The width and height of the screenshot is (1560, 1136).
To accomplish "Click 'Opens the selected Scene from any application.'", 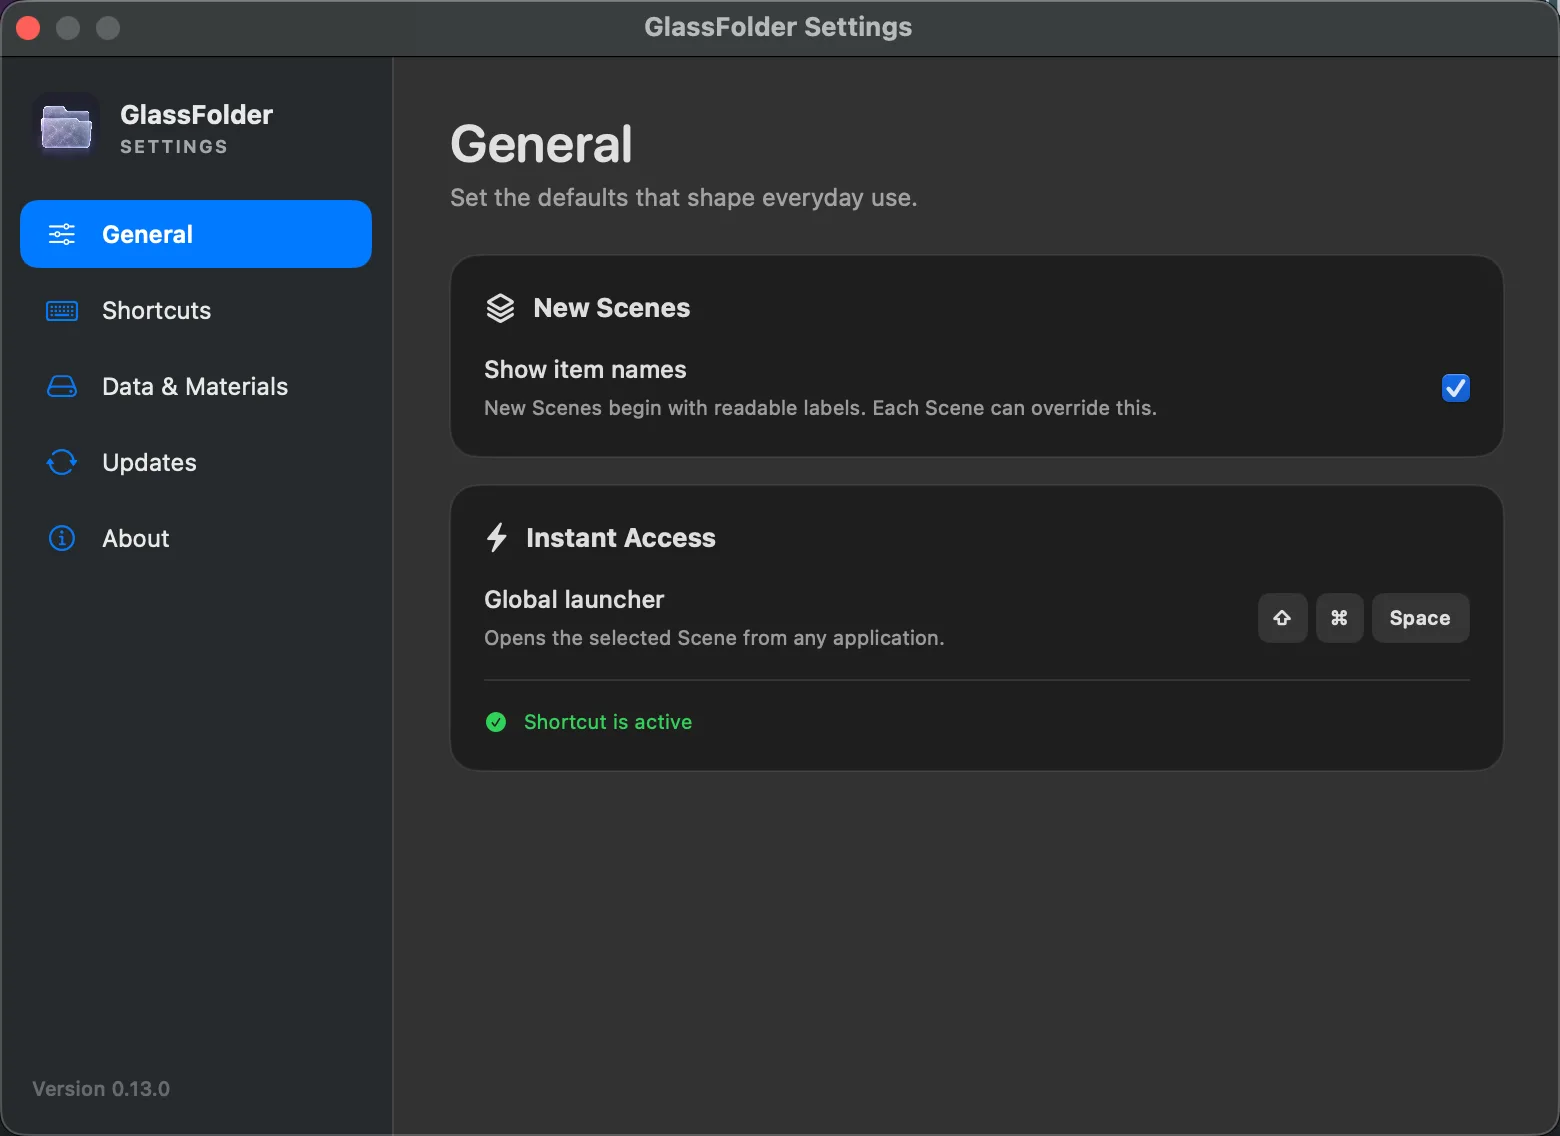I will [x=714, y=638].
